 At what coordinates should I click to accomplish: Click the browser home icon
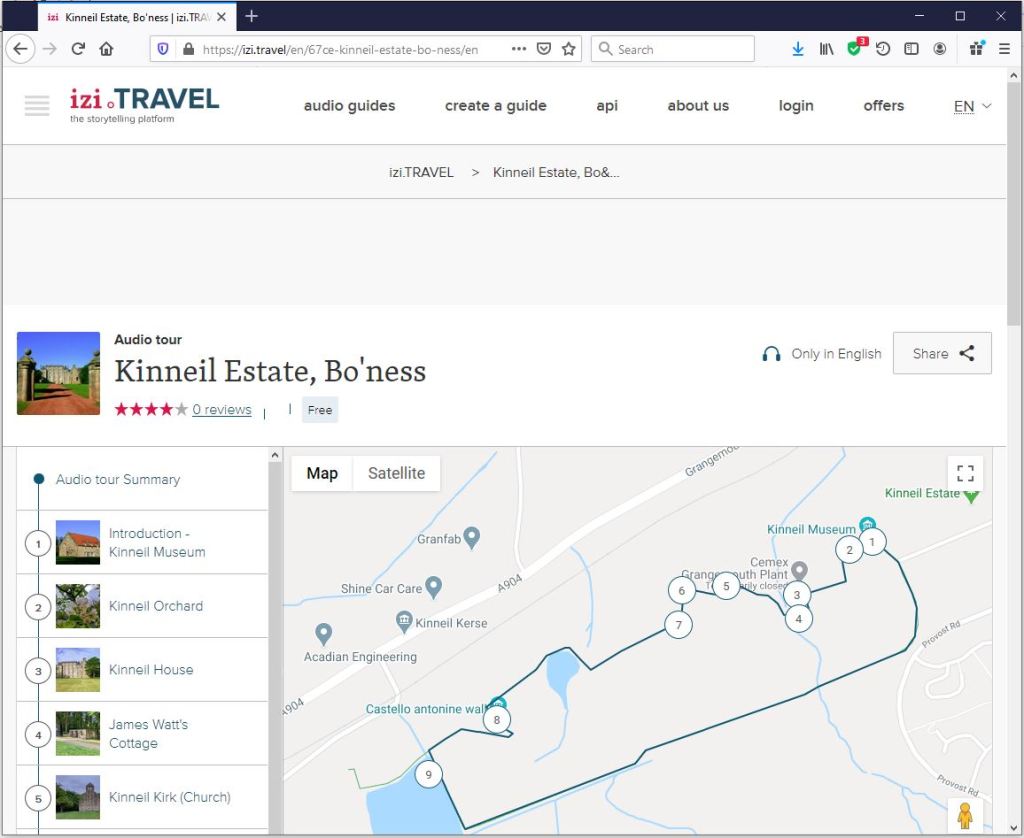(x=106, y=48)
